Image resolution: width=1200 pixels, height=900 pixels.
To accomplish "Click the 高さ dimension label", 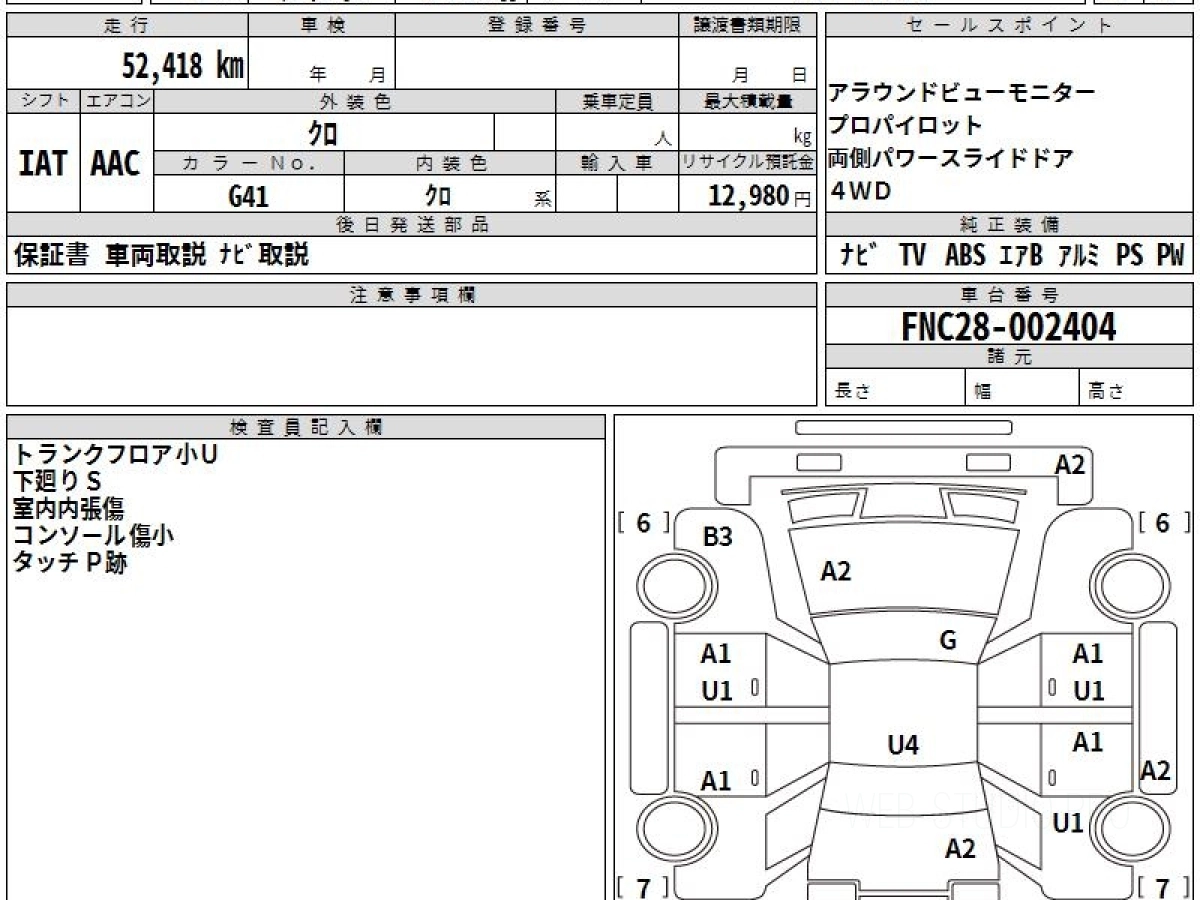I will pos(1105,392).
